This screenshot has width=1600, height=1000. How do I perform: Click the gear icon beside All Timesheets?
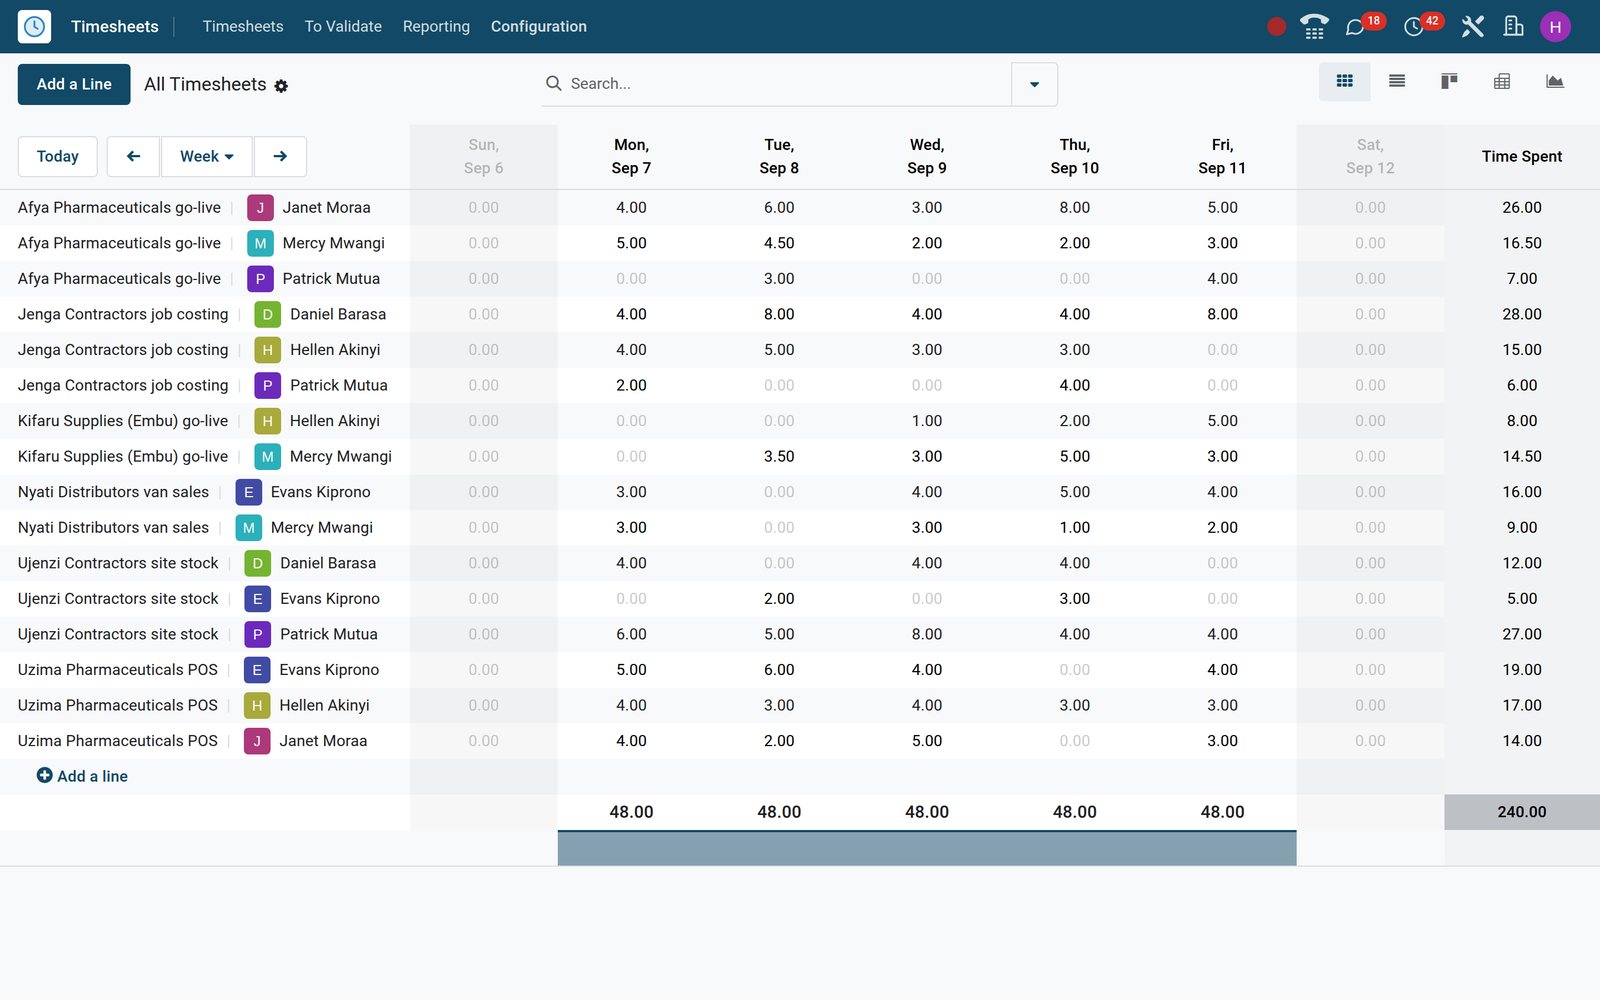[281, 86]
